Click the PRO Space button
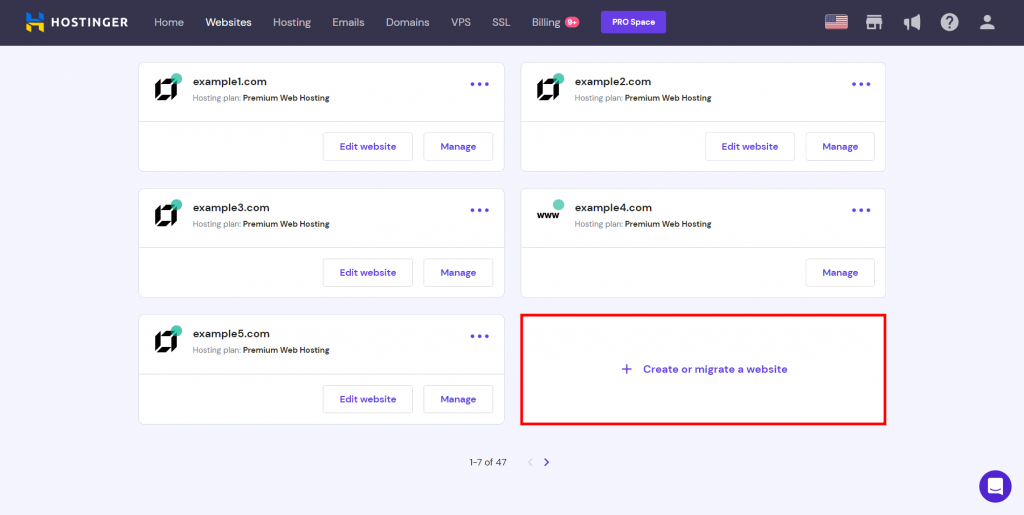Viewport: 1024px width, 515px height. point(633,22)
